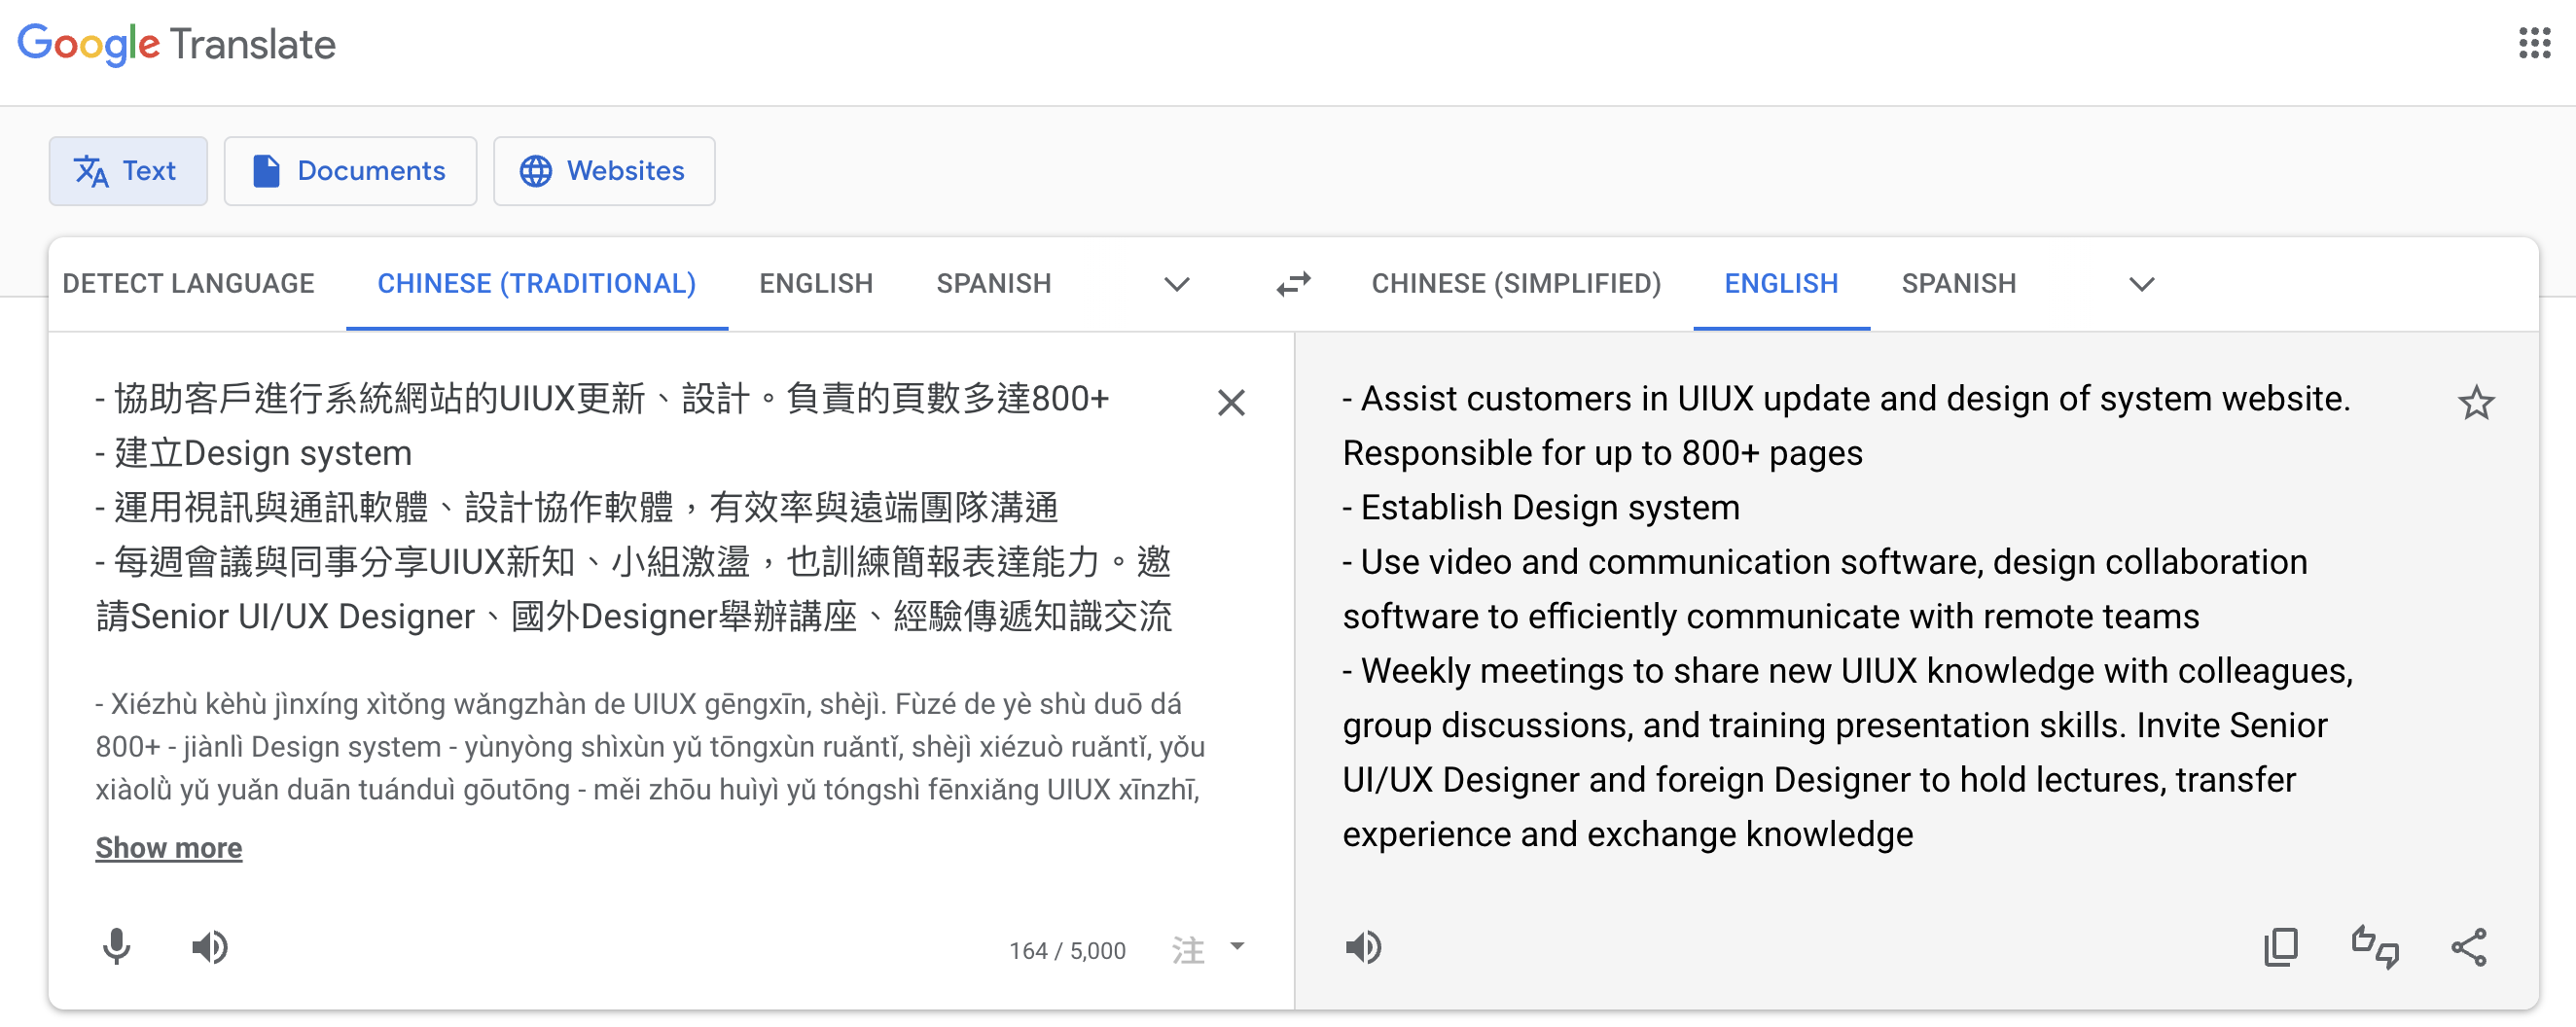Switch to the Documents tab

(350, 171)
